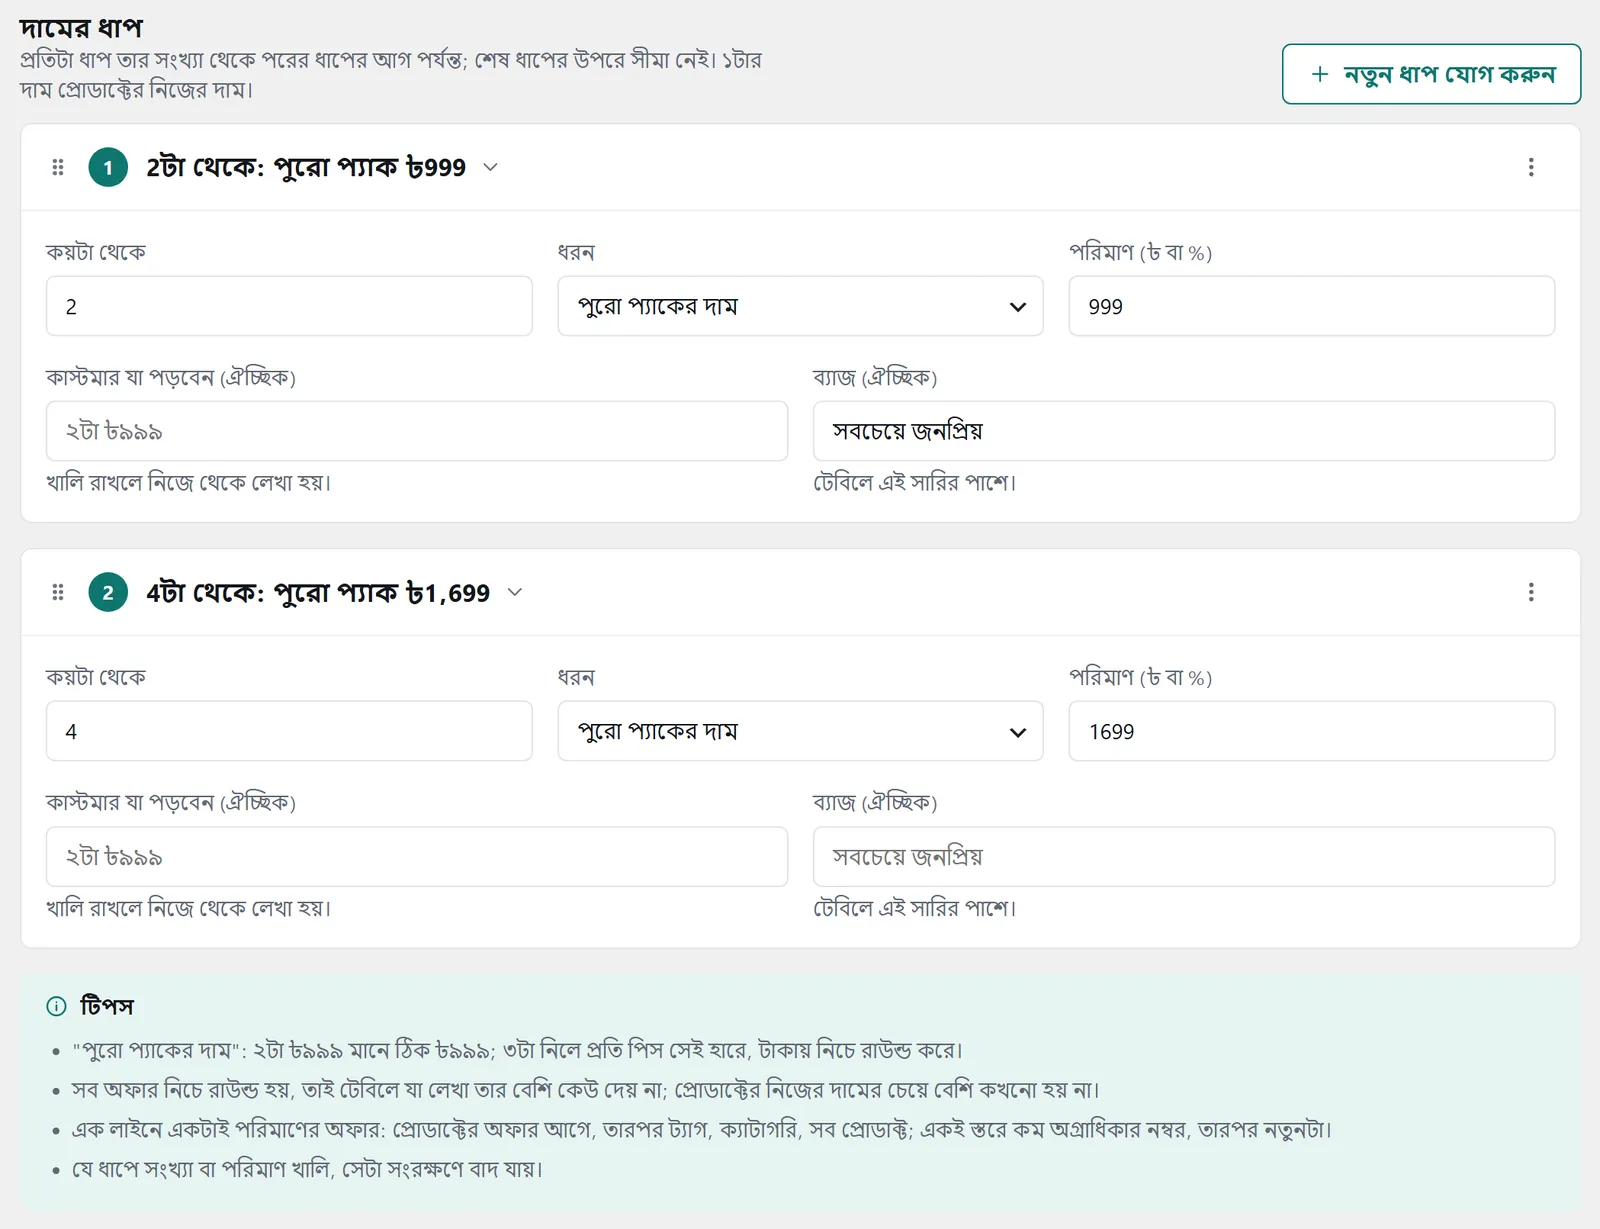This screenshot has width=1600, height=1229.
Task: Click the info icon beside টিপস
Action: [x=57, y=1006]
